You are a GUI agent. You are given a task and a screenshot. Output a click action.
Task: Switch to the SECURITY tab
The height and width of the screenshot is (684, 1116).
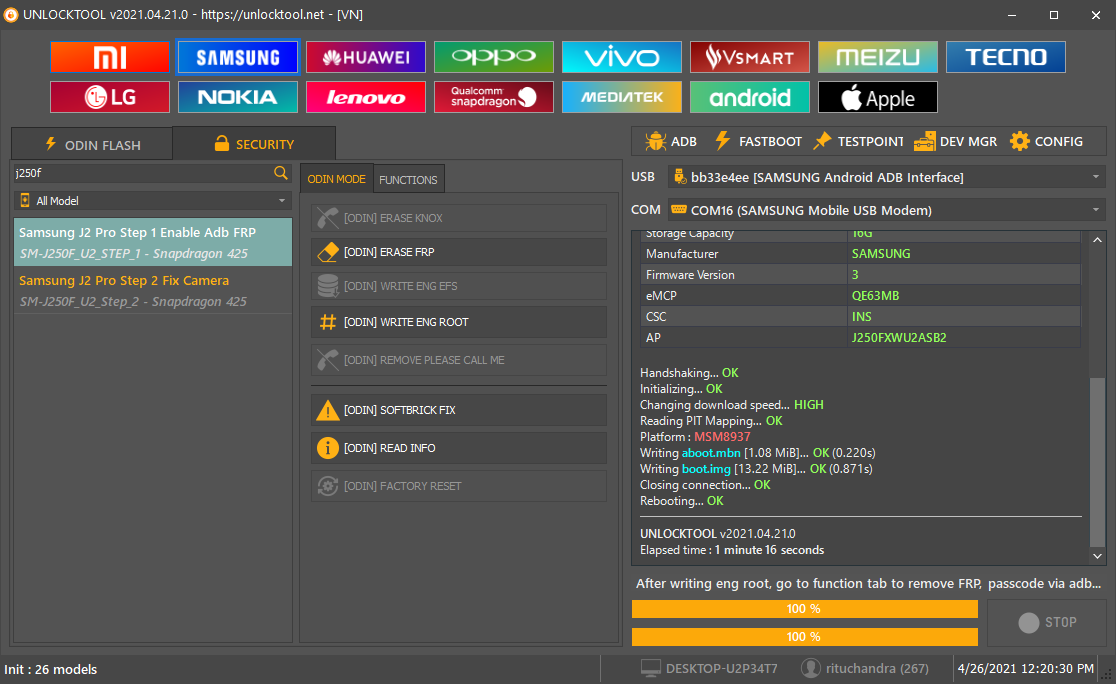(x=254, y=144)
